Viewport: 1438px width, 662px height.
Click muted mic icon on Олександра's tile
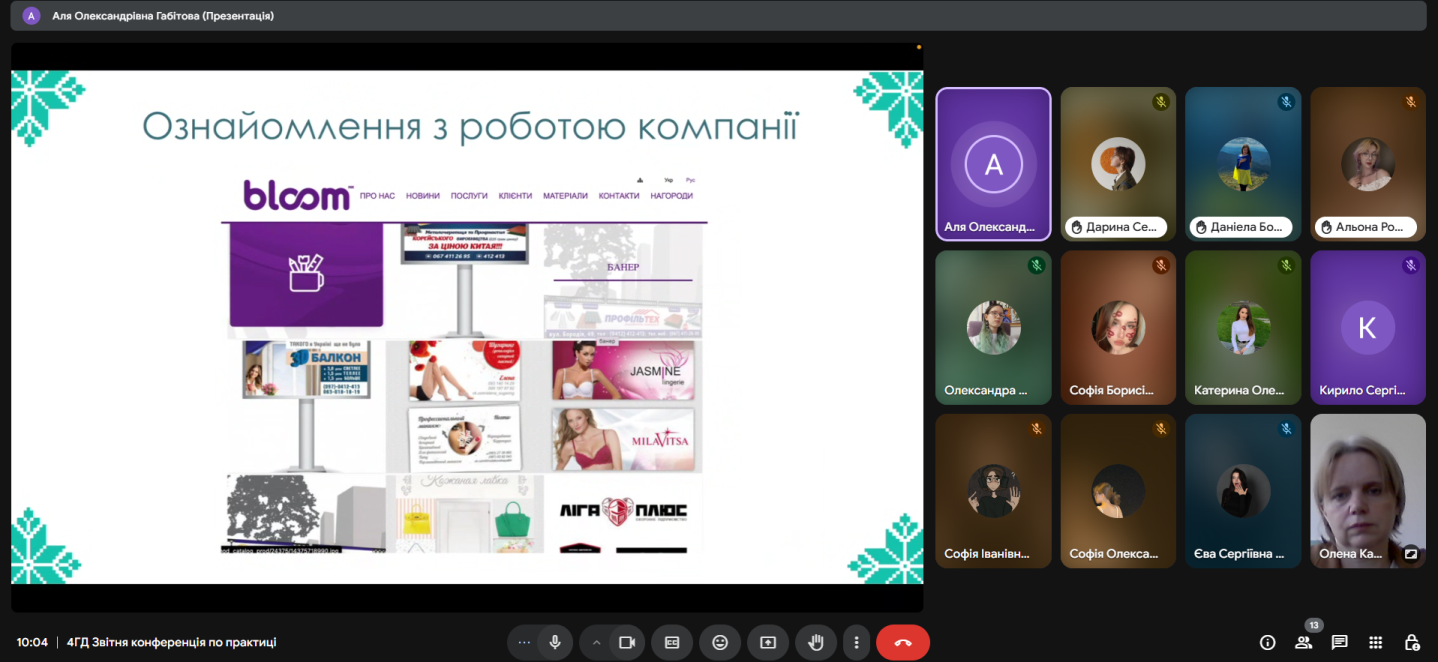tap(1036, 265)
